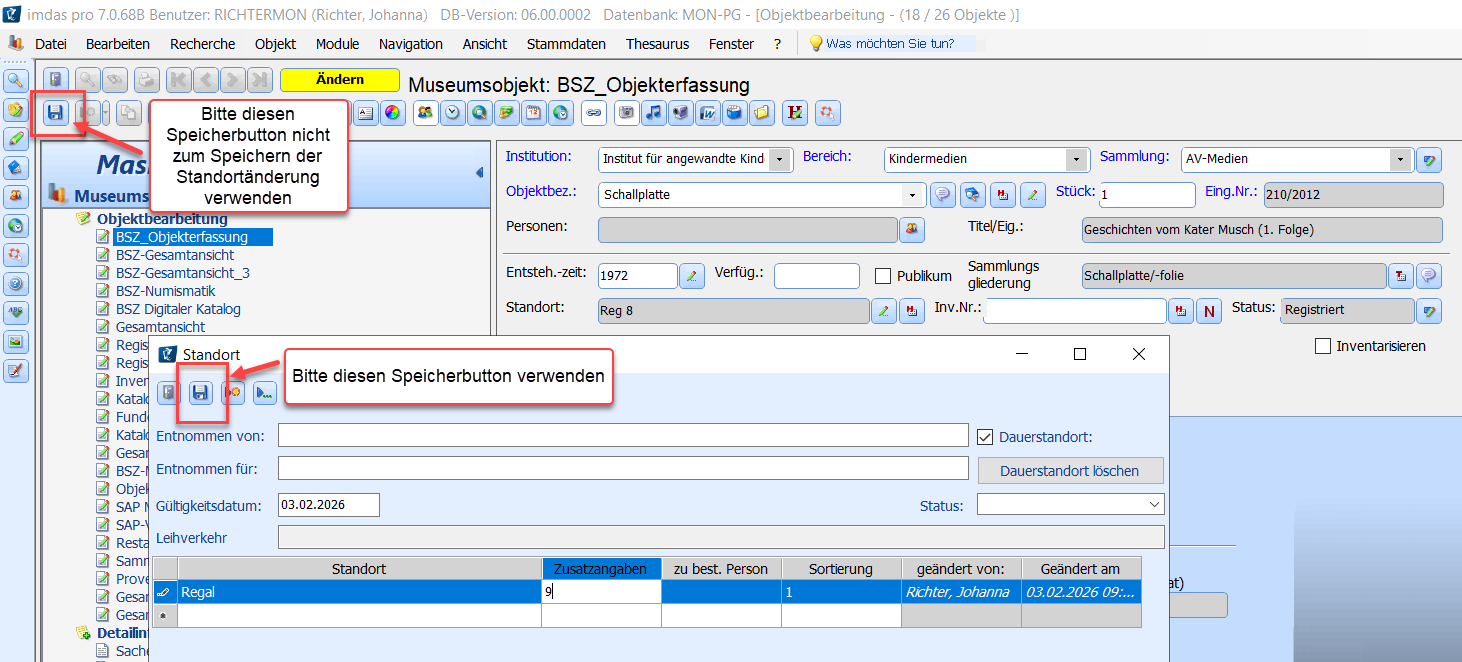Screen dimensions: 1462x662
Task: Enable the Publikum checkbox
Action: coord(883,276)
